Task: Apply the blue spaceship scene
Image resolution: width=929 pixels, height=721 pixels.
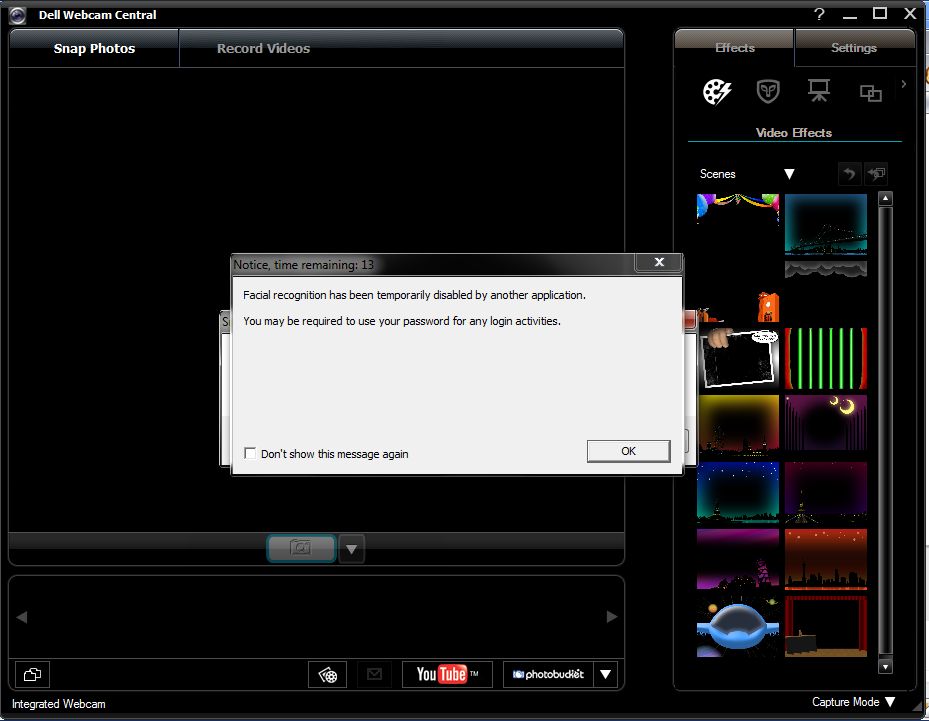Action: 738,627
